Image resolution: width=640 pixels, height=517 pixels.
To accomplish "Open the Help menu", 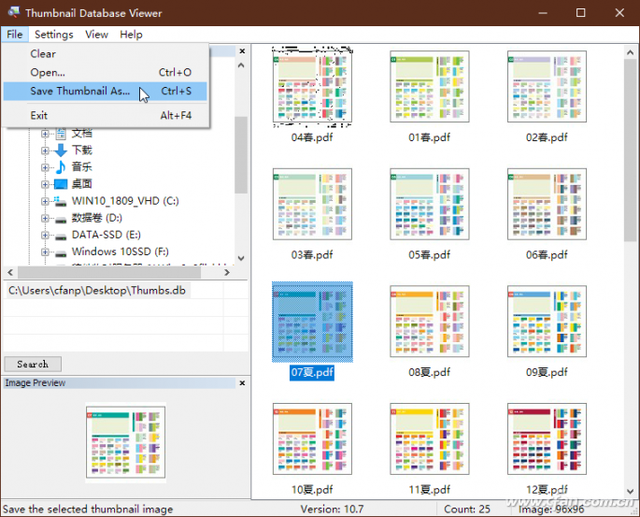I will pyautogui.click(x=131, y=35).
